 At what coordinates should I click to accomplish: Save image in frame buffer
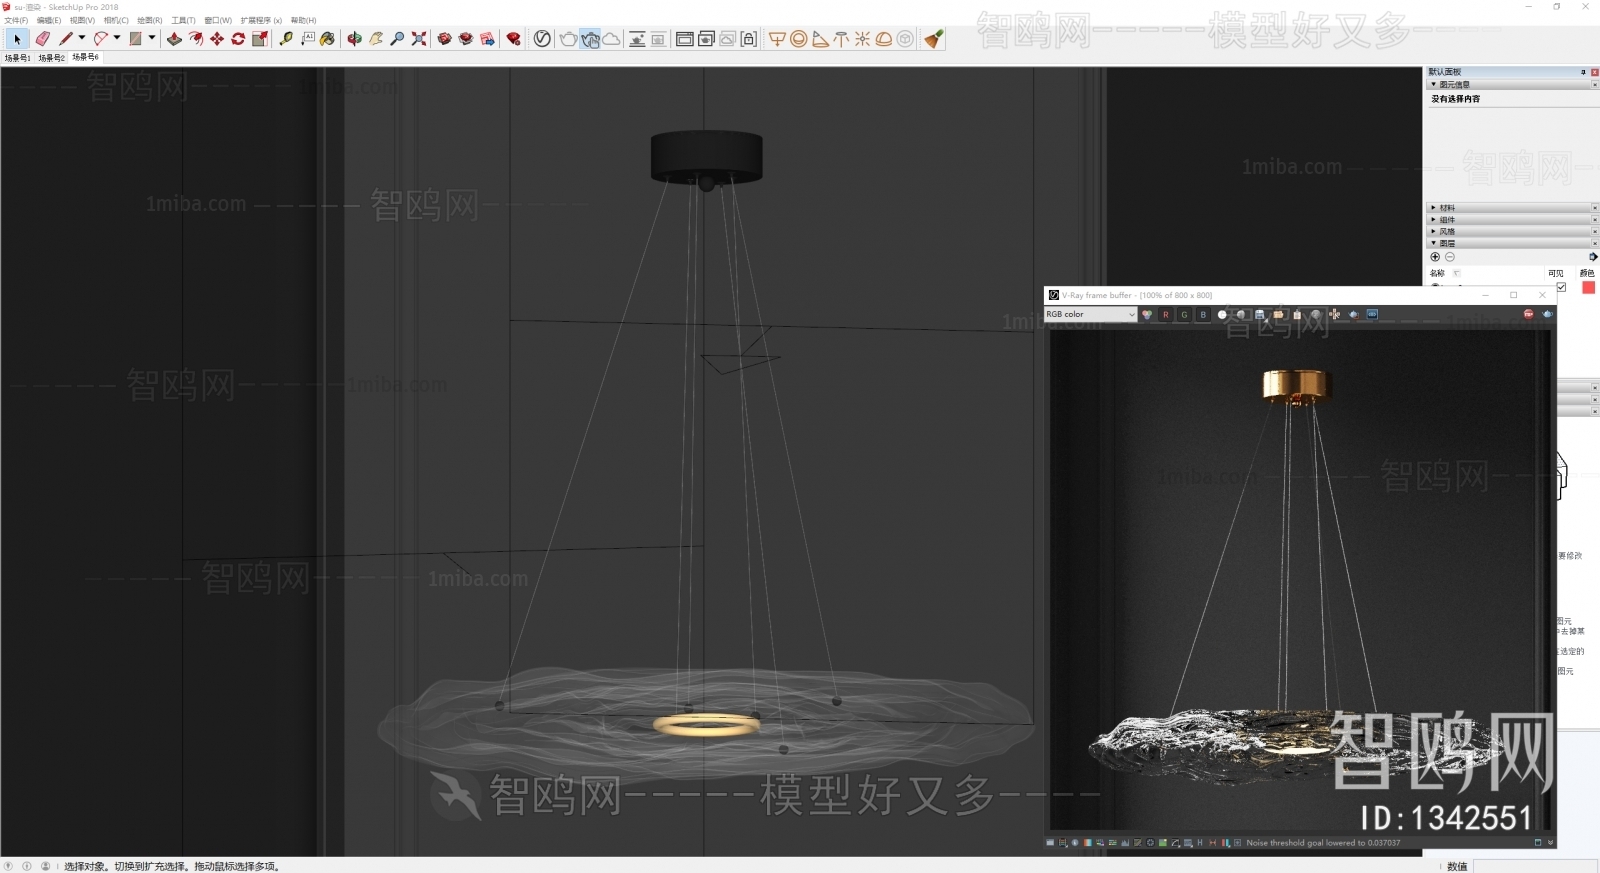1260,314
